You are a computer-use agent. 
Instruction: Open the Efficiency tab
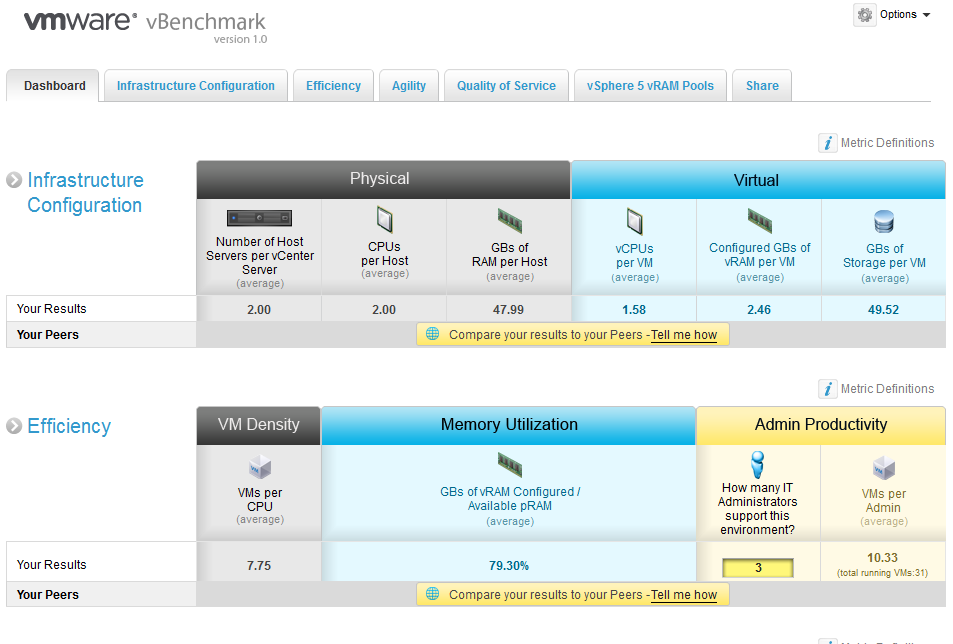pyautogui.click(x=333, y=86)
